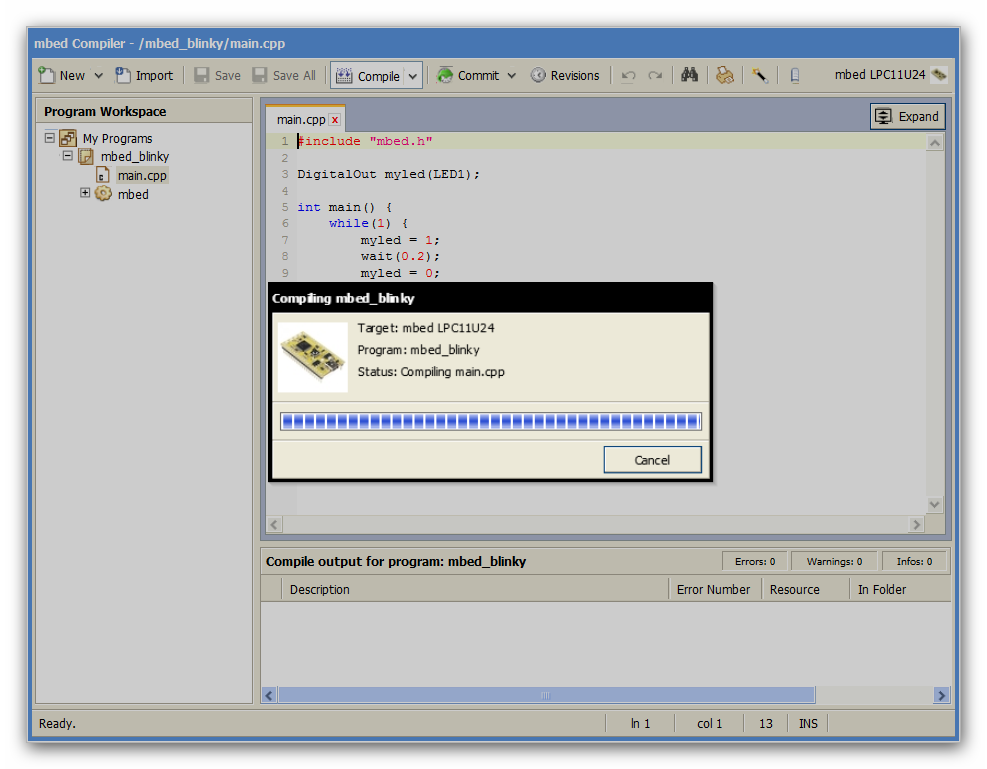Click the compile progress bar
The width and height of the screenshot is (987, 769).
490,422
